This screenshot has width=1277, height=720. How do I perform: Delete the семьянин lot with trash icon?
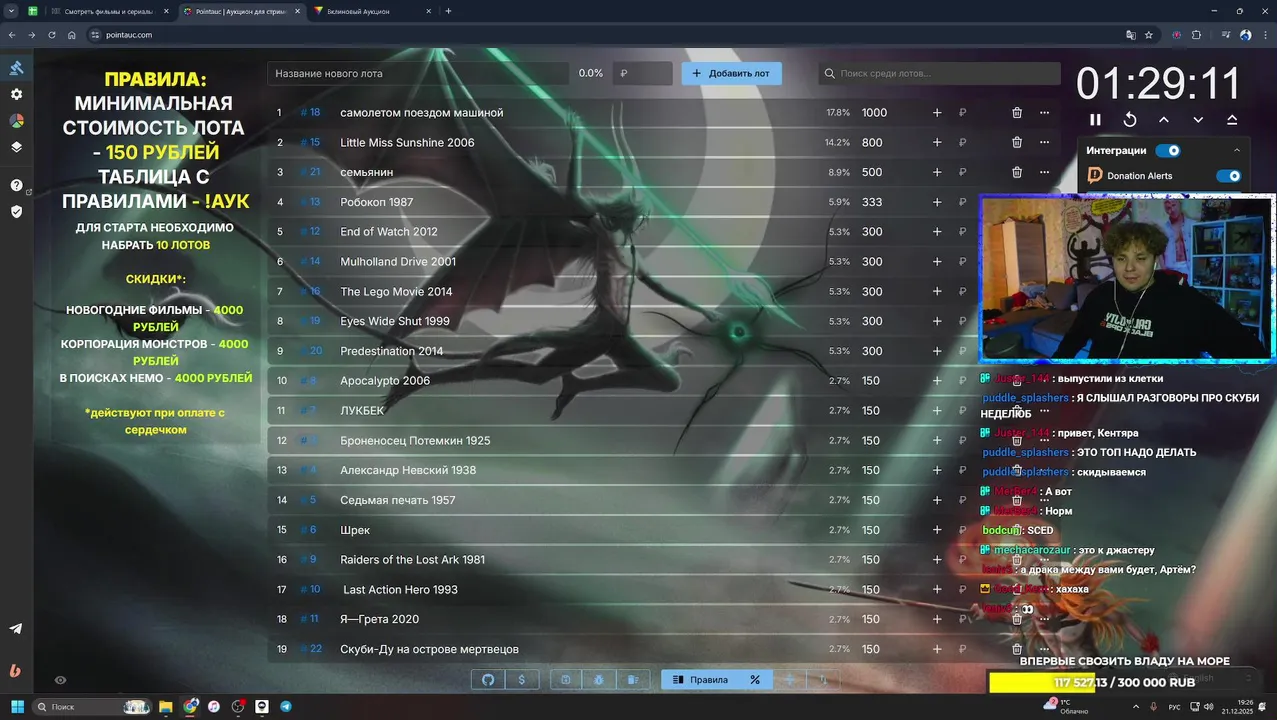[x=1017, y=172]
